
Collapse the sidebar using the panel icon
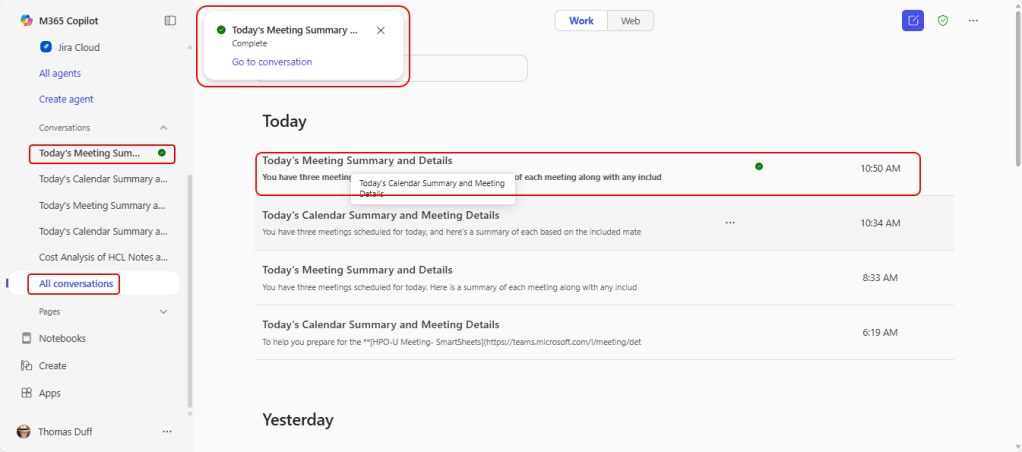tap(170, 20)
